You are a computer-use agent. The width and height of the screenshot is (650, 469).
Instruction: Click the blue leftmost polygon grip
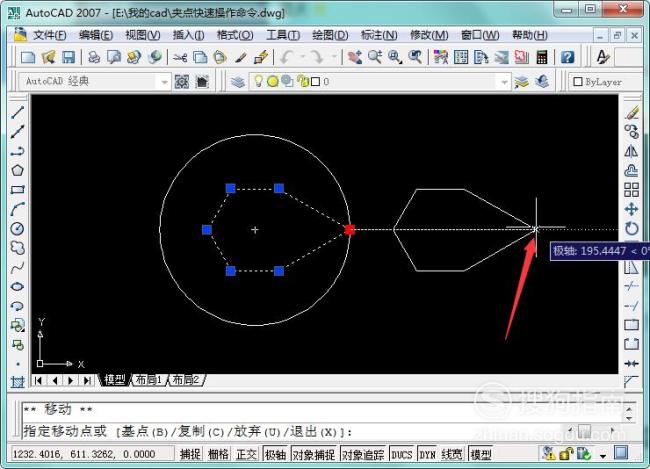(207, 229)
